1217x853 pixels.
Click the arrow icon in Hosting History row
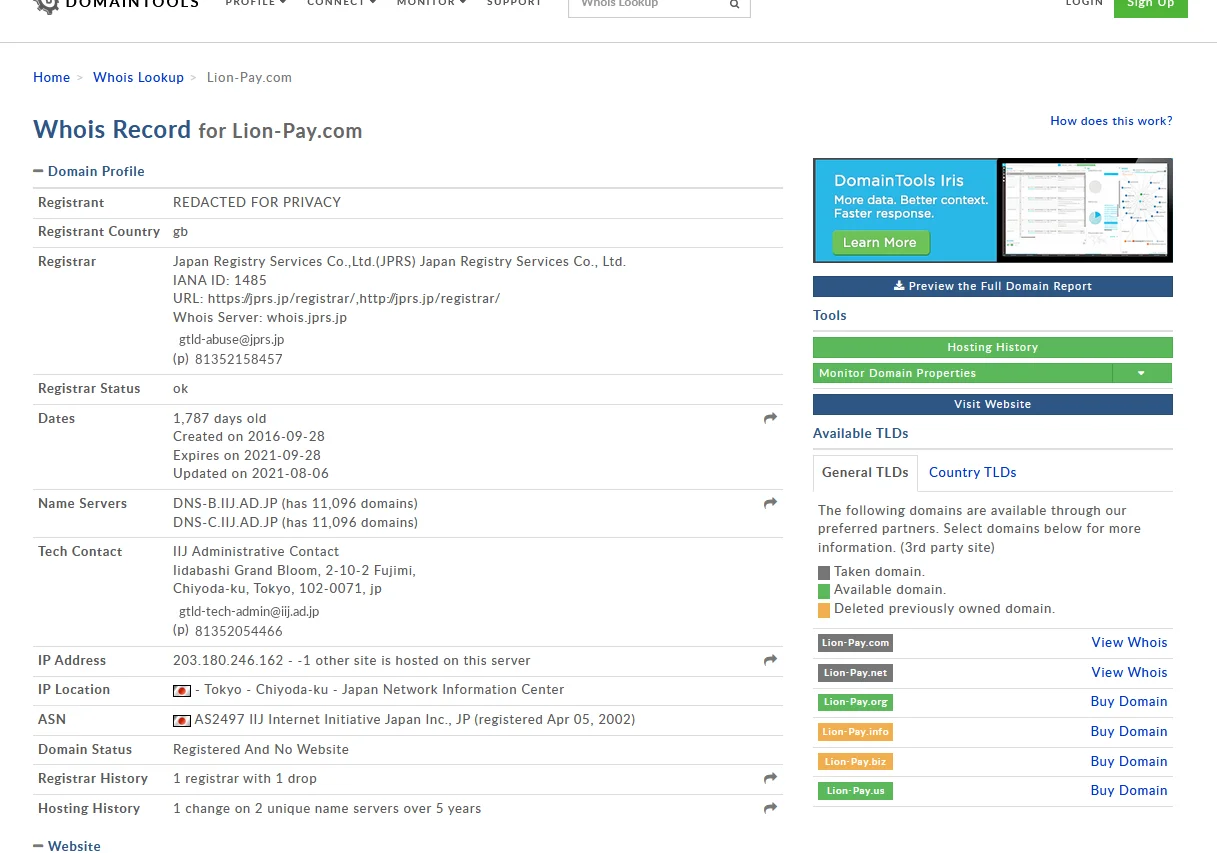[x=770, y=808]
